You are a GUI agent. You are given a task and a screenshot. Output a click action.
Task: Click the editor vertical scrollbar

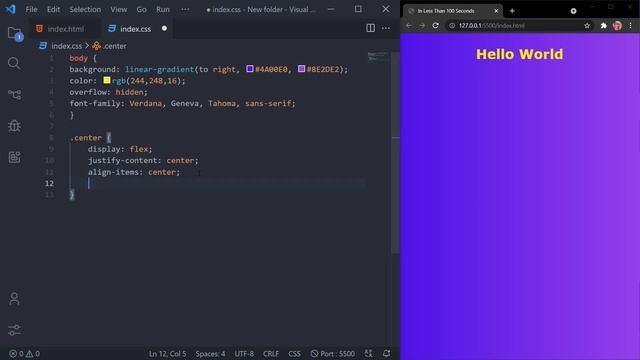[395, 153]
